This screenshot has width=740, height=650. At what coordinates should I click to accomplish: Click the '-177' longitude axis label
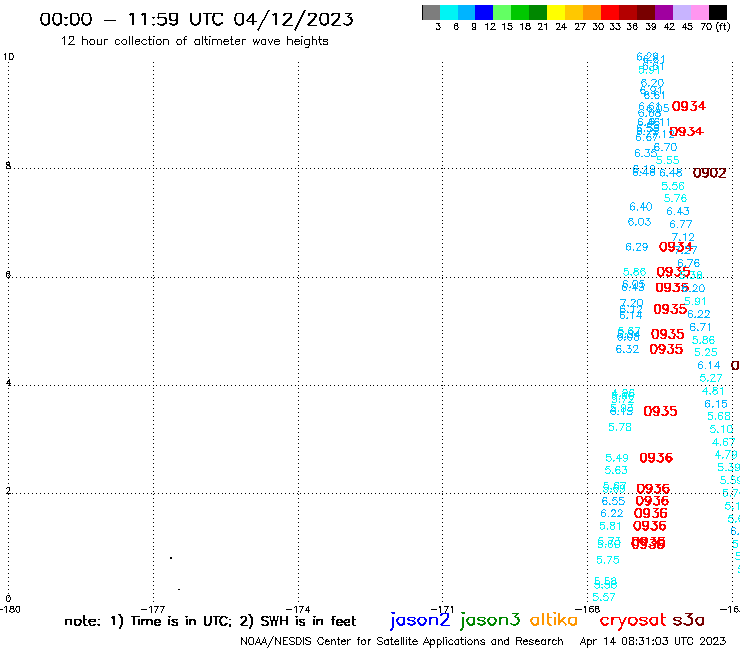[153, 609]
